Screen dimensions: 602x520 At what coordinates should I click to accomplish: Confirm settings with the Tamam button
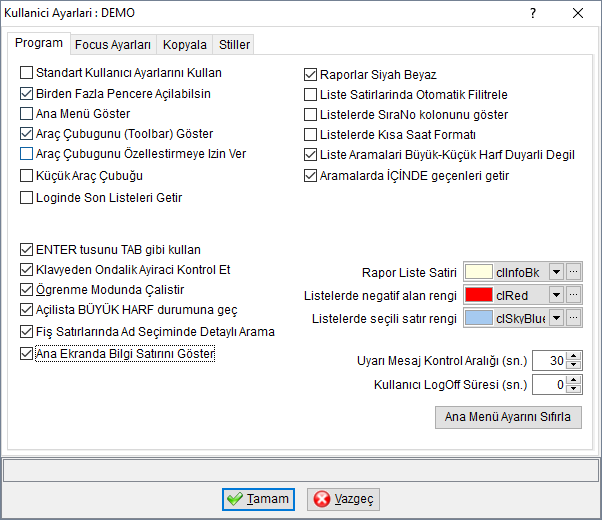[x=258, y=499]
